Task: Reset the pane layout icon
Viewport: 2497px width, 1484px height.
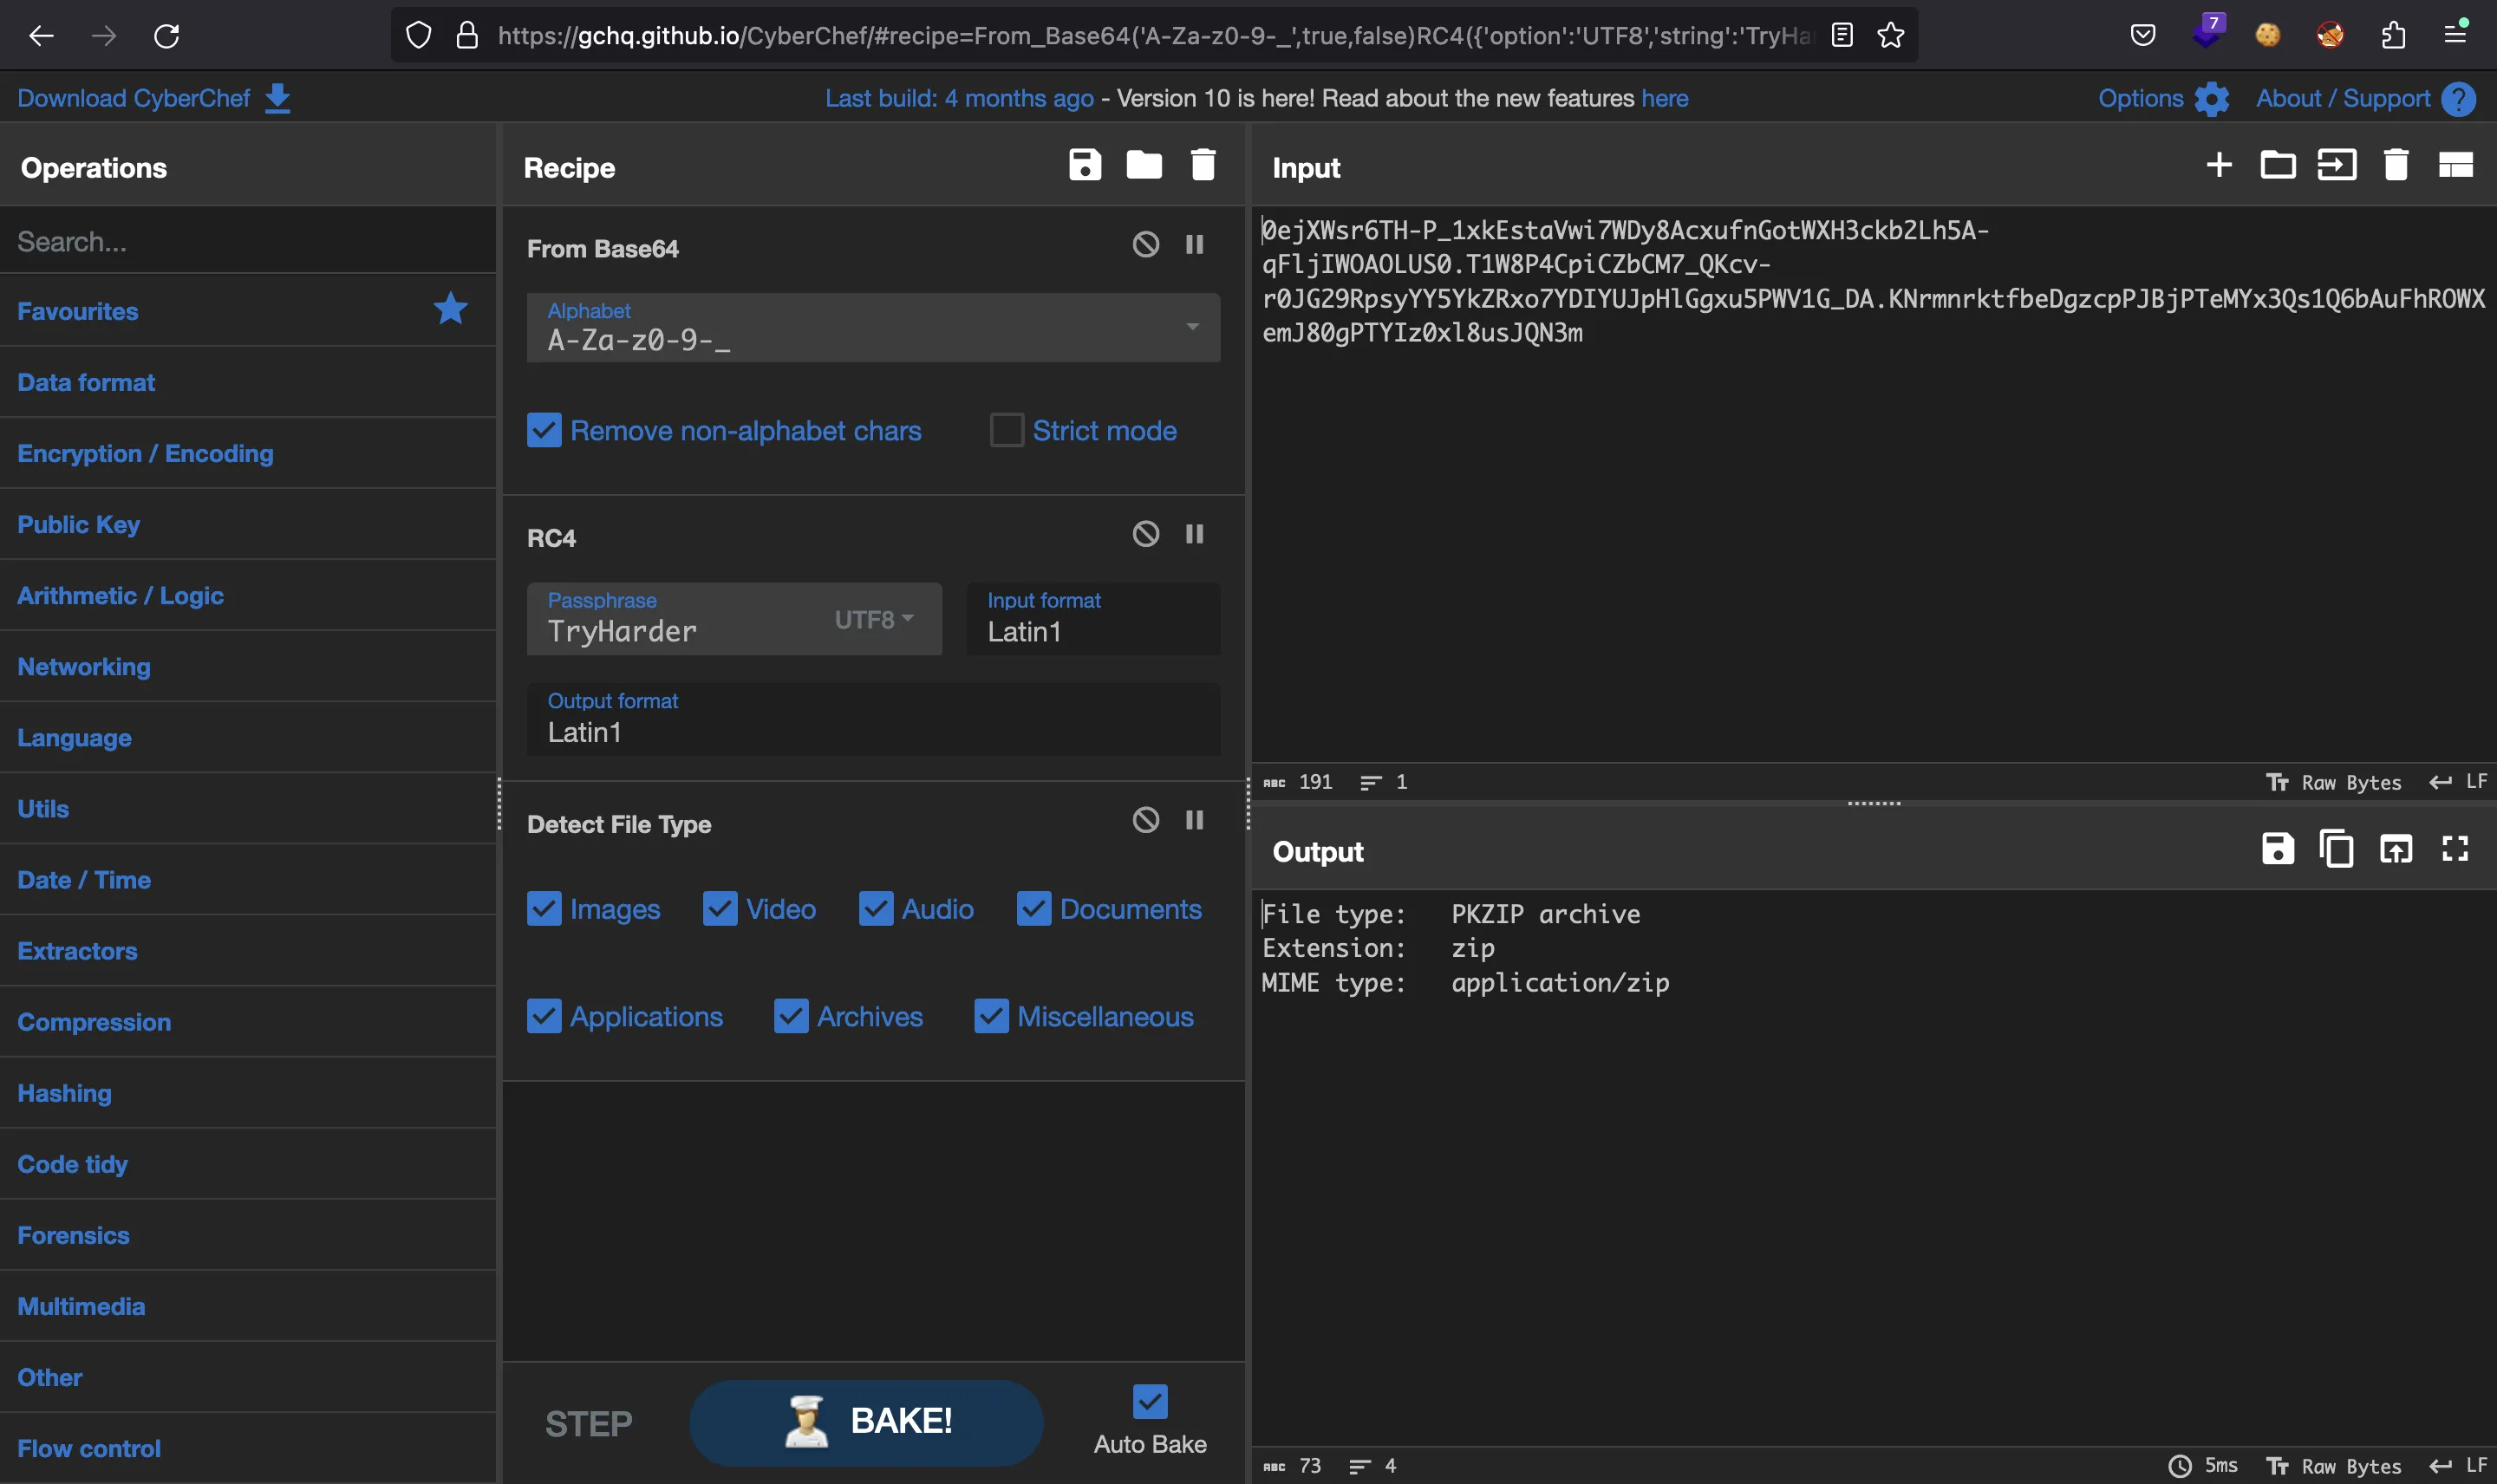Action: (x=2455, y=165)
